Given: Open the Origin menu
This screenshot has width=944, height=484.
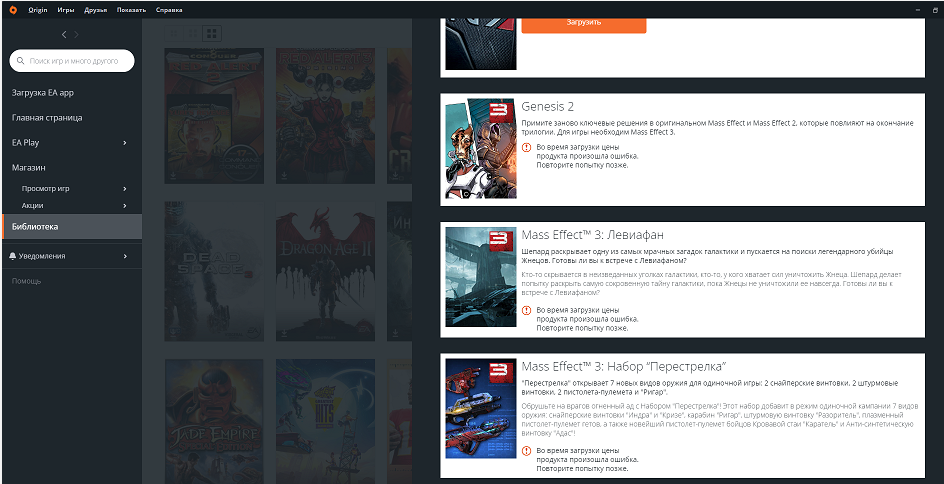Looking at the screenshot, I should pyautogui.click(x=38, y=10).
